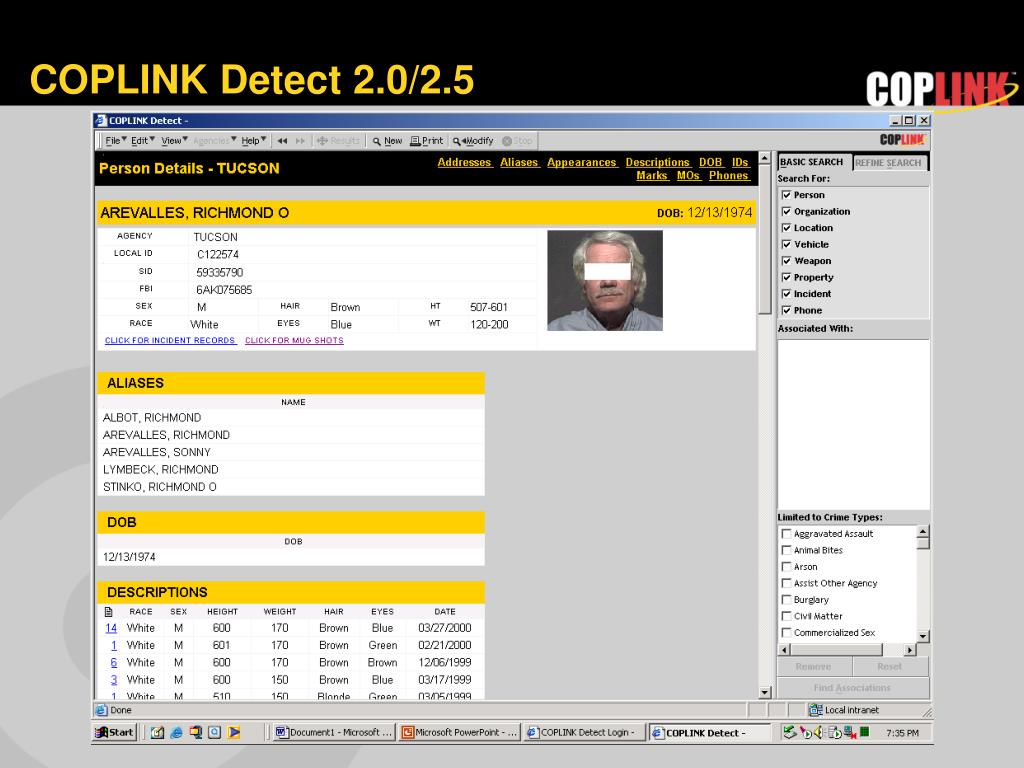Click the person details scrollbar down arrow
The image size is (1024, 768).
coord(765,692)
